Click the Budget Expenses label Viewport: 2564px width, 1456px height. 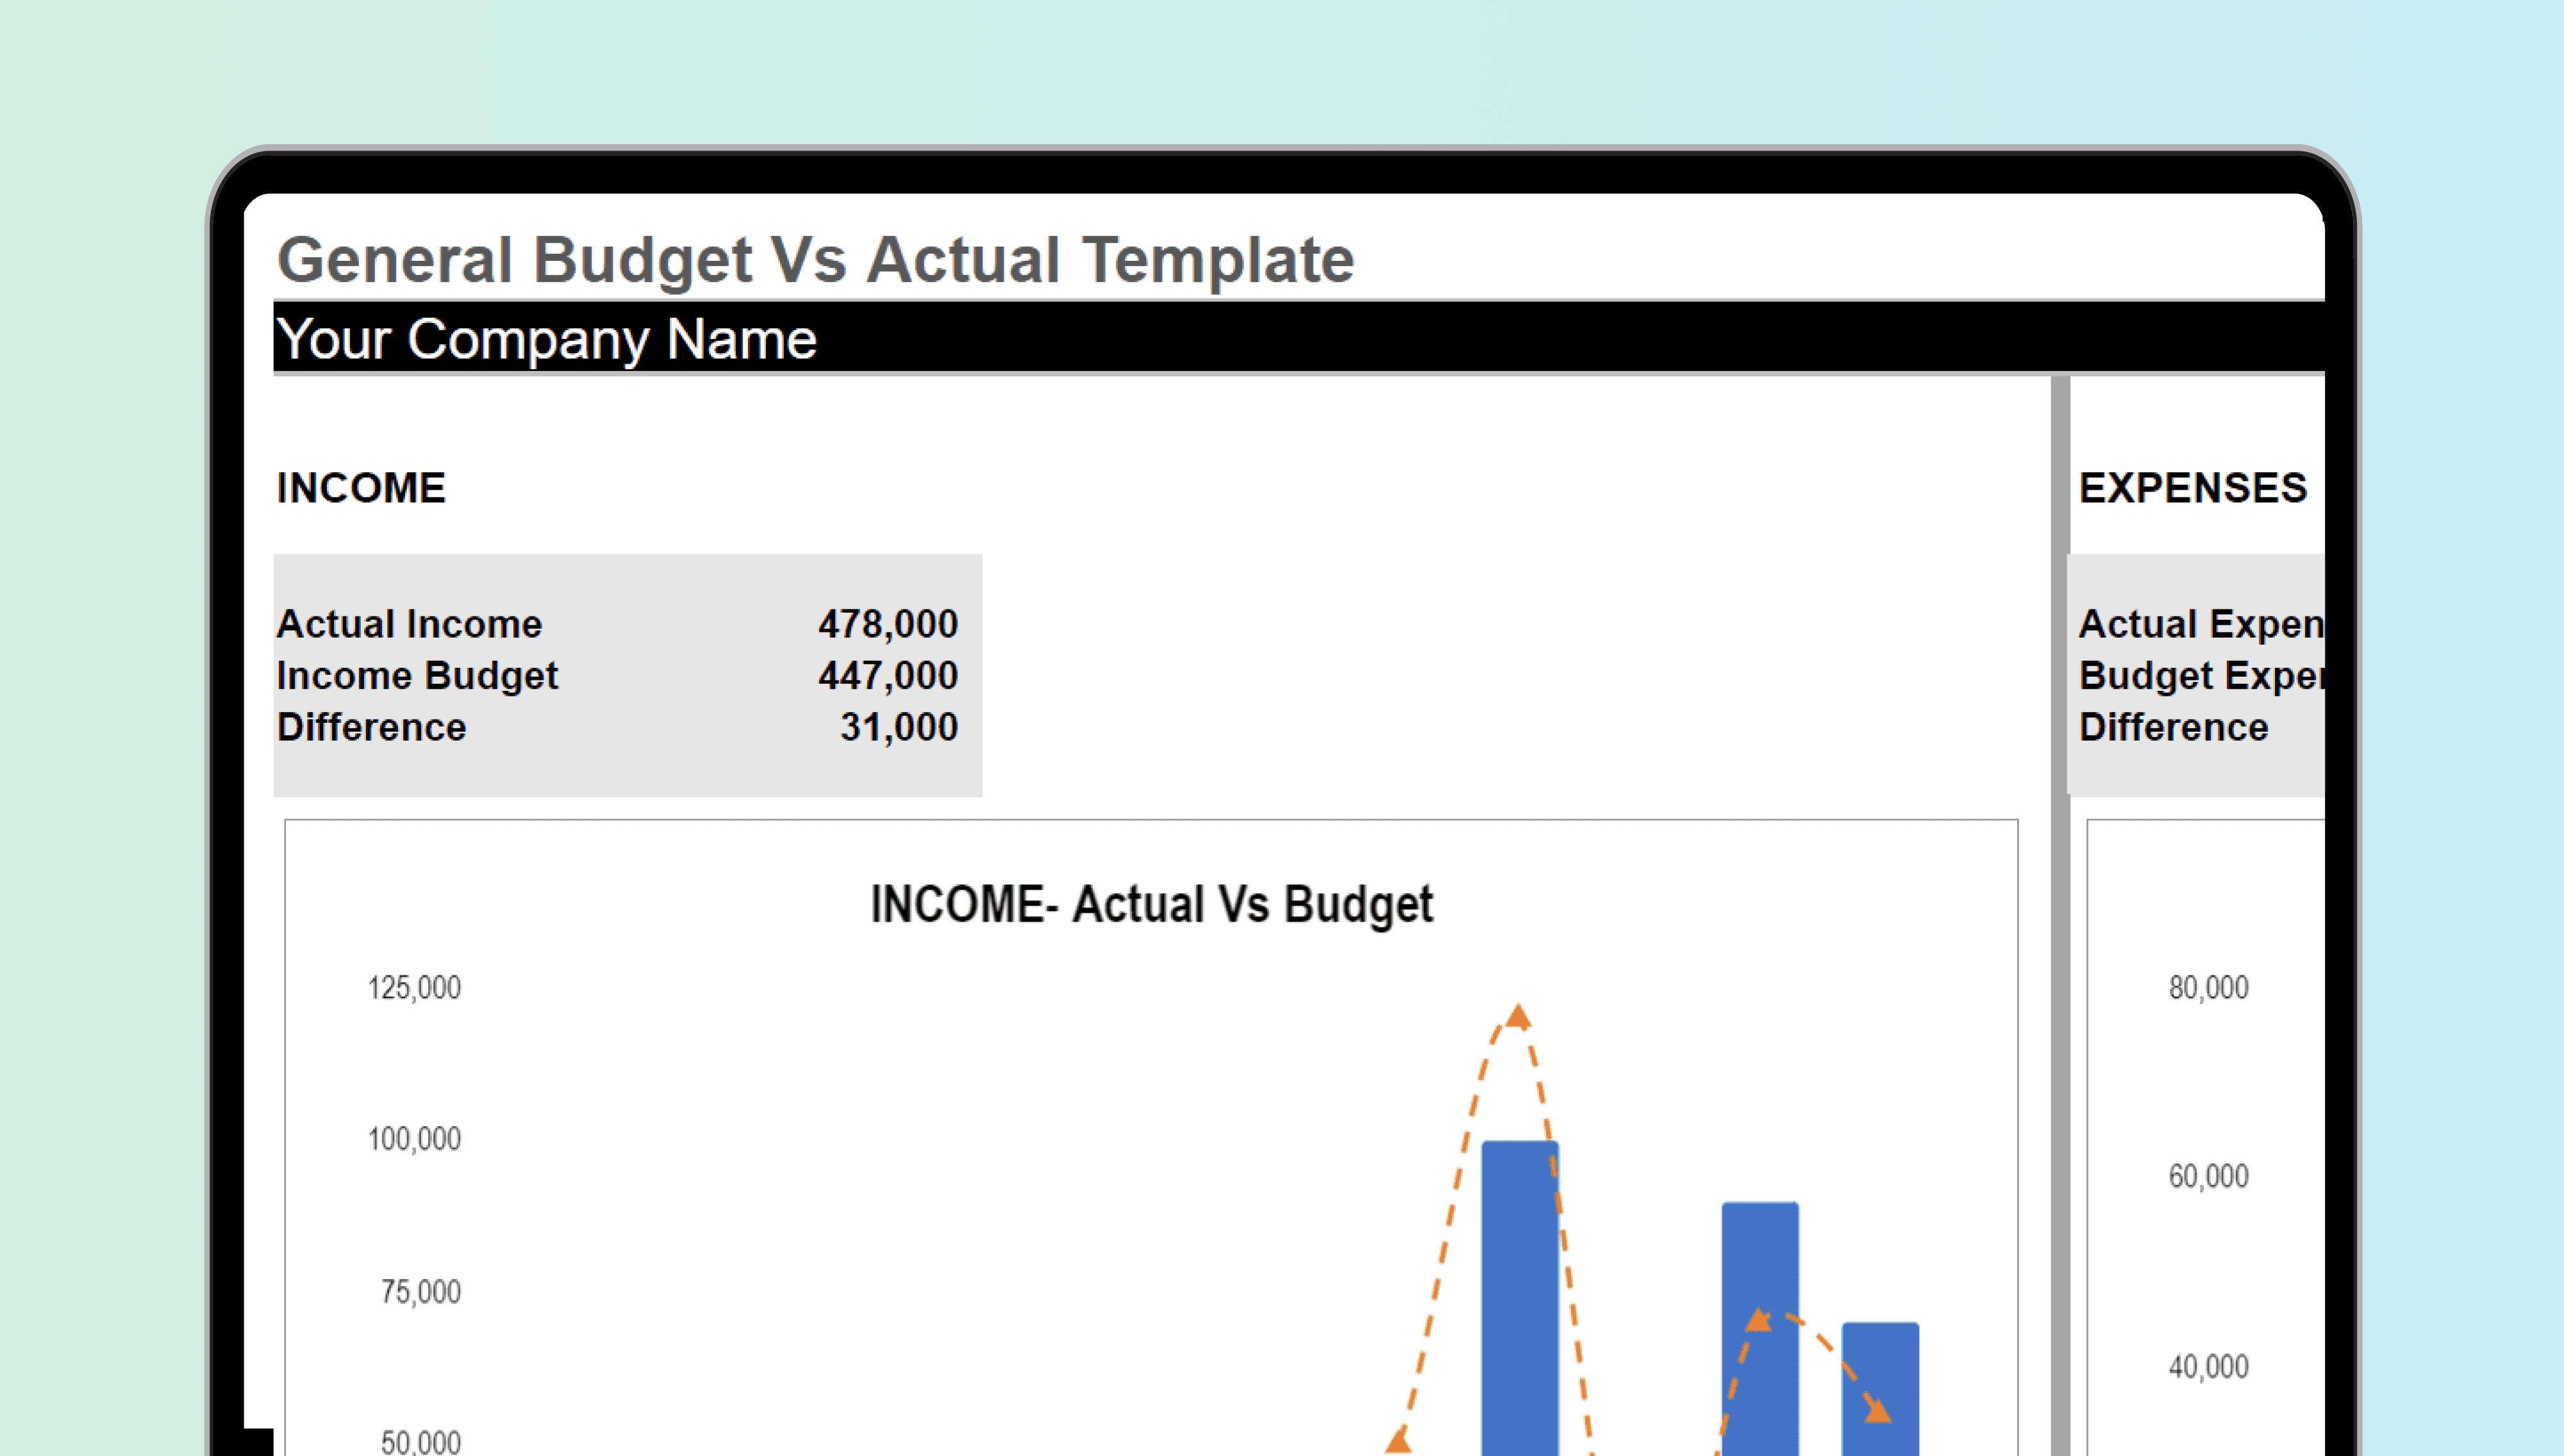(x=2201, y=676)
